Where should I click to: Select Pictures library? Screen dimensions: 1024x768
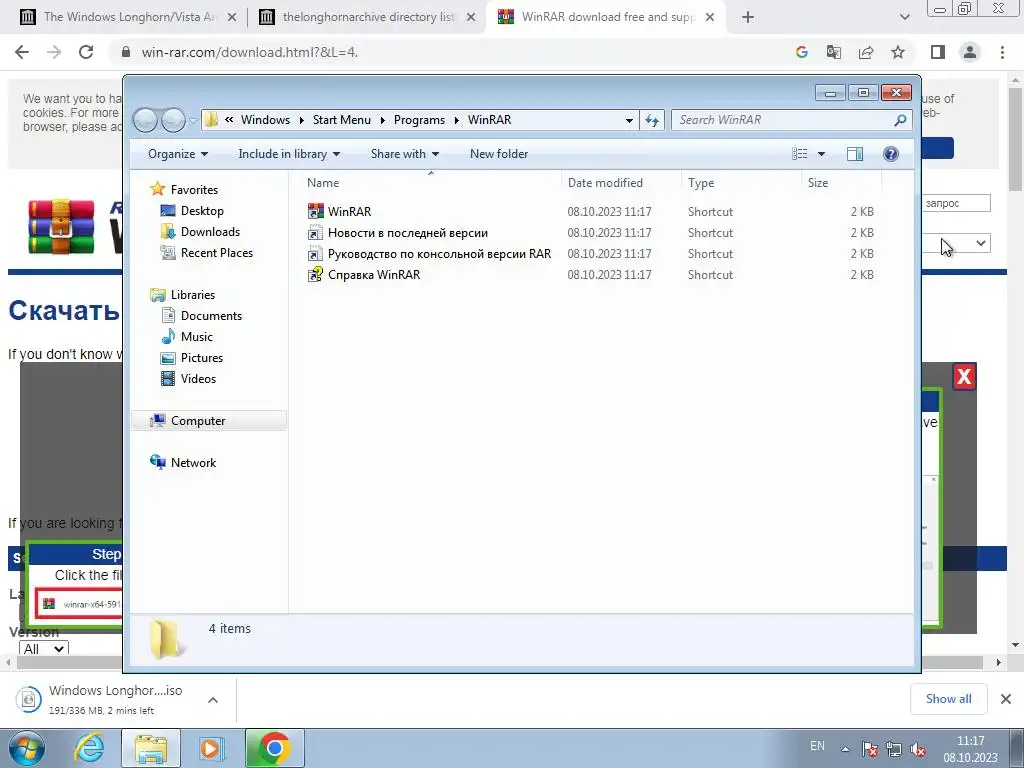202,357
